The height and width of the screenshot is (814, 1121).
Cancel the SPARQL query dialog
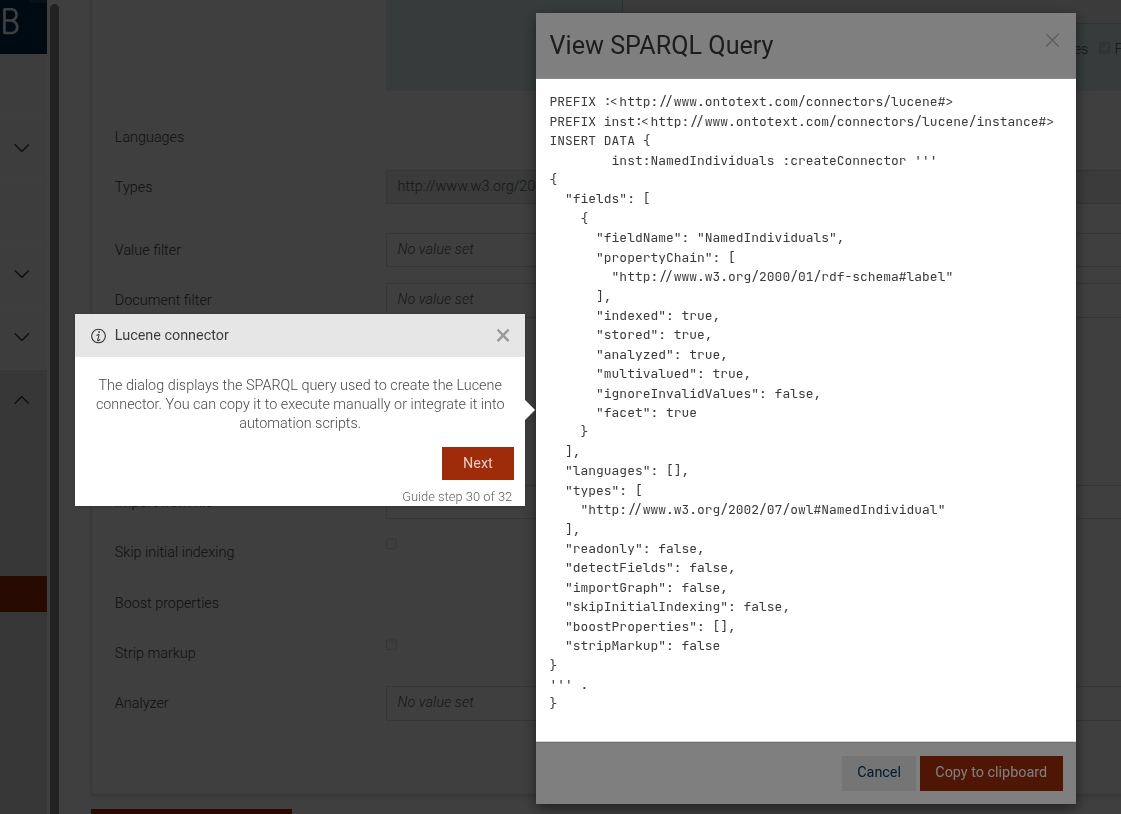click(878, 772)
